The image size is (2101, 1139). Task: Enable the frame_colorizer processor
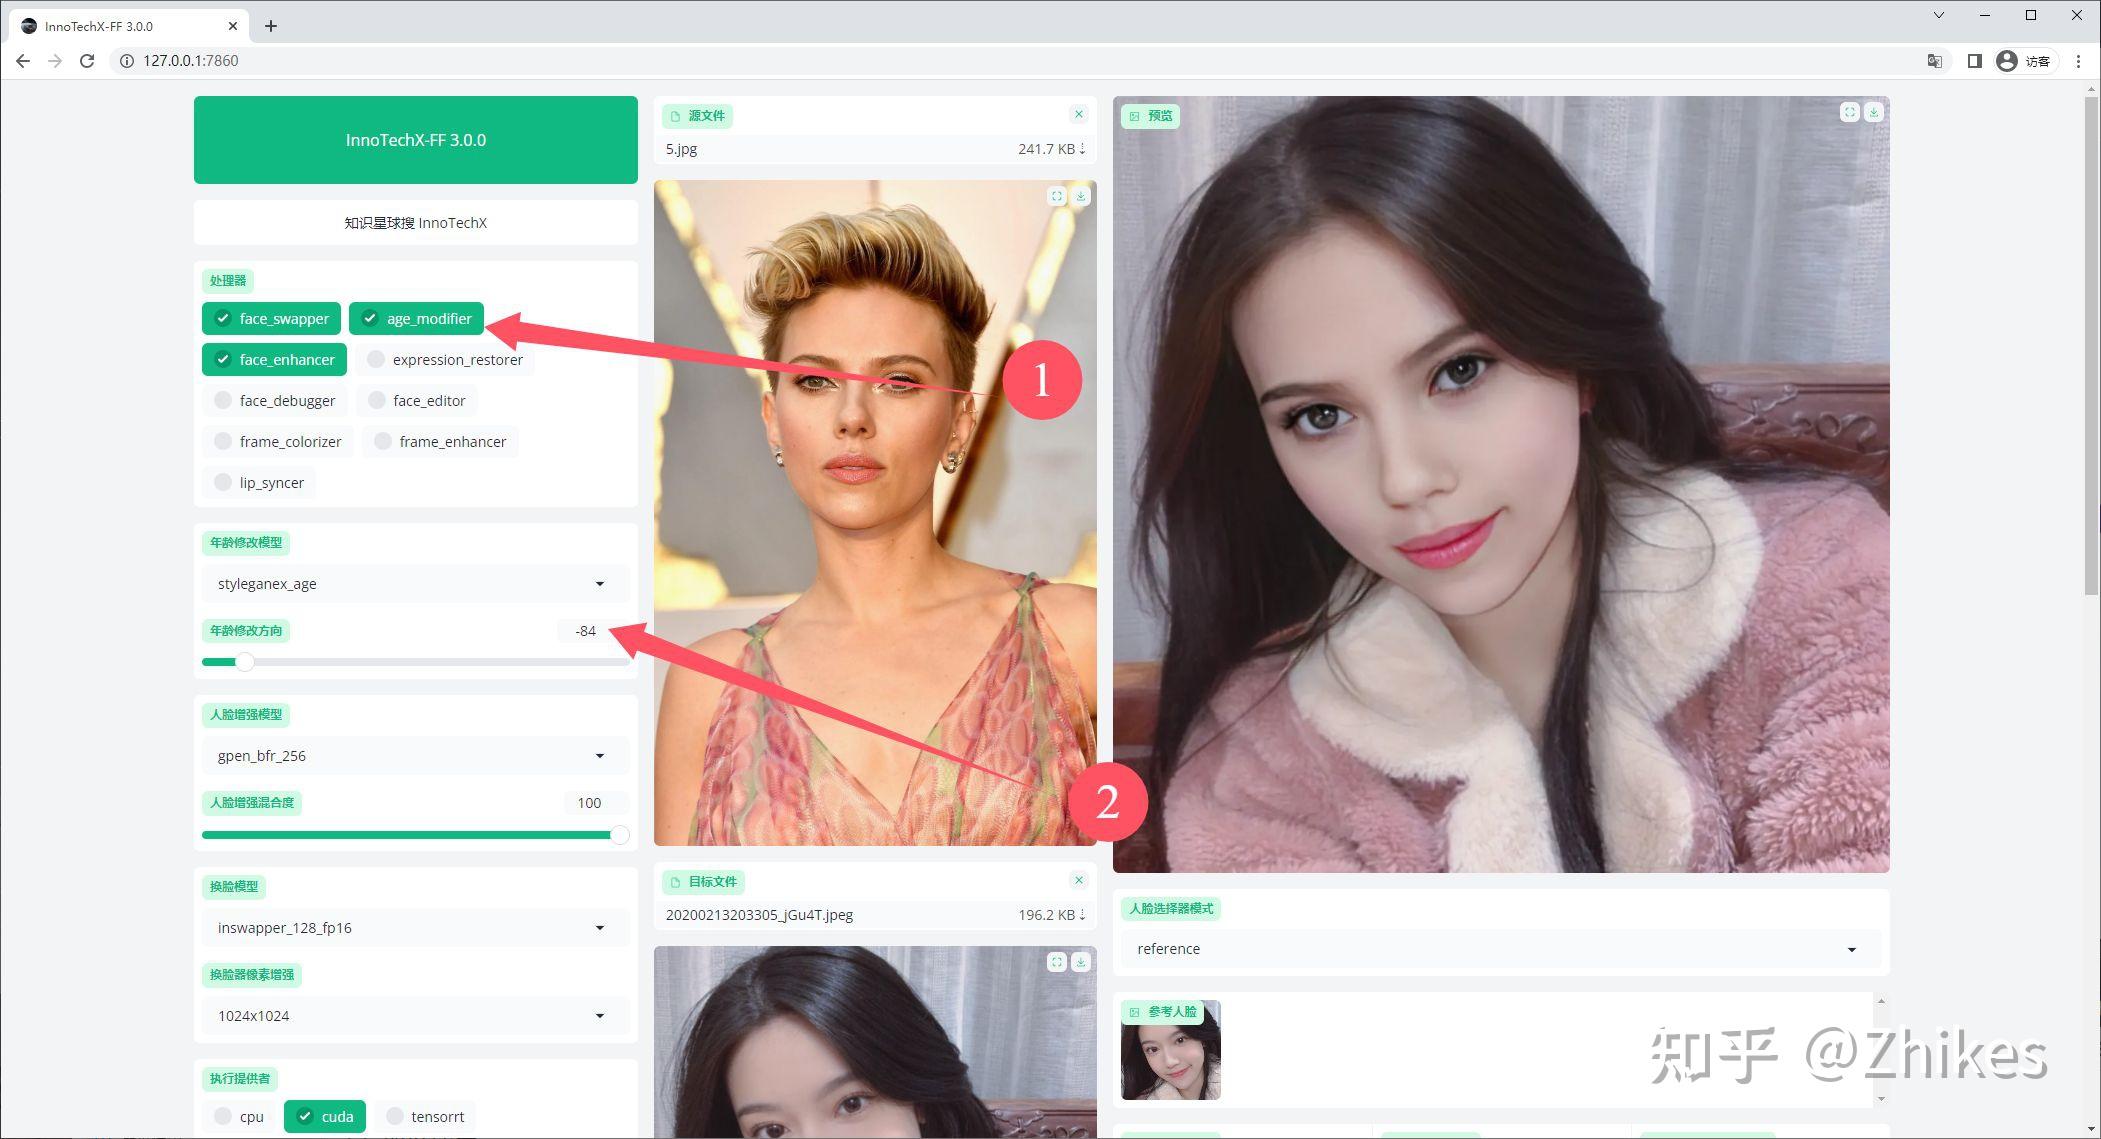(277, 441)
